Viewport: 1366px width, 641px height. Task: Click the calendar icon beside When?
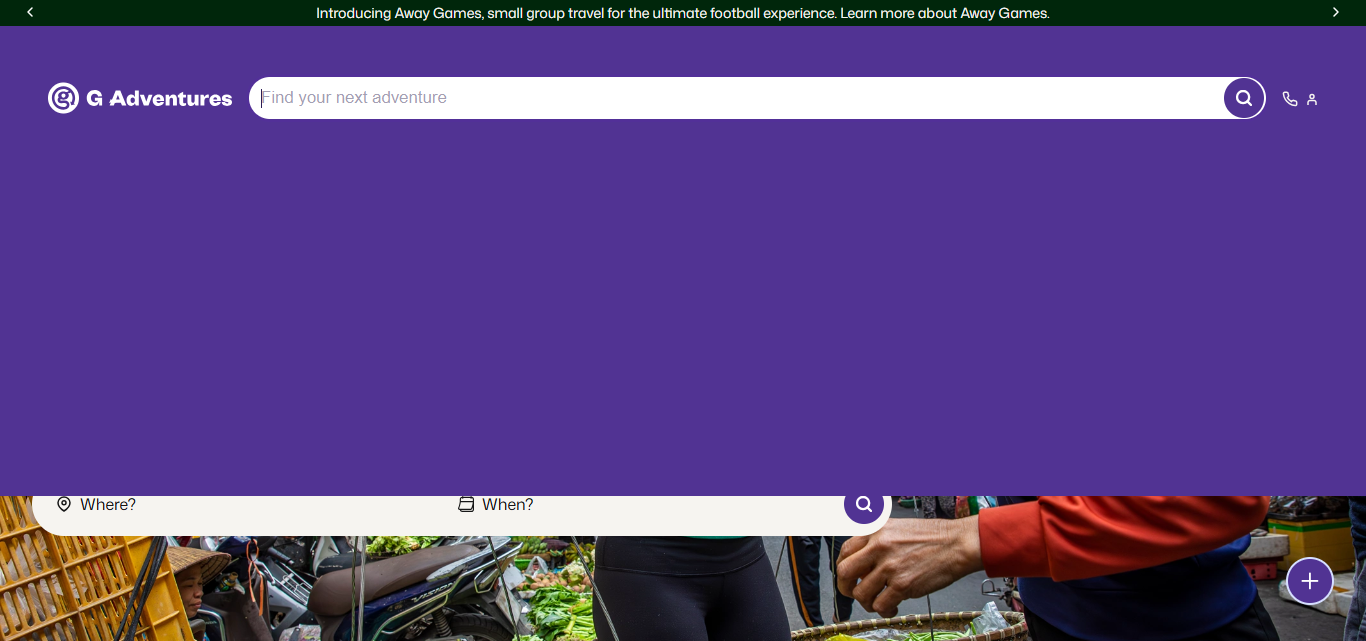tap(466, 504)
